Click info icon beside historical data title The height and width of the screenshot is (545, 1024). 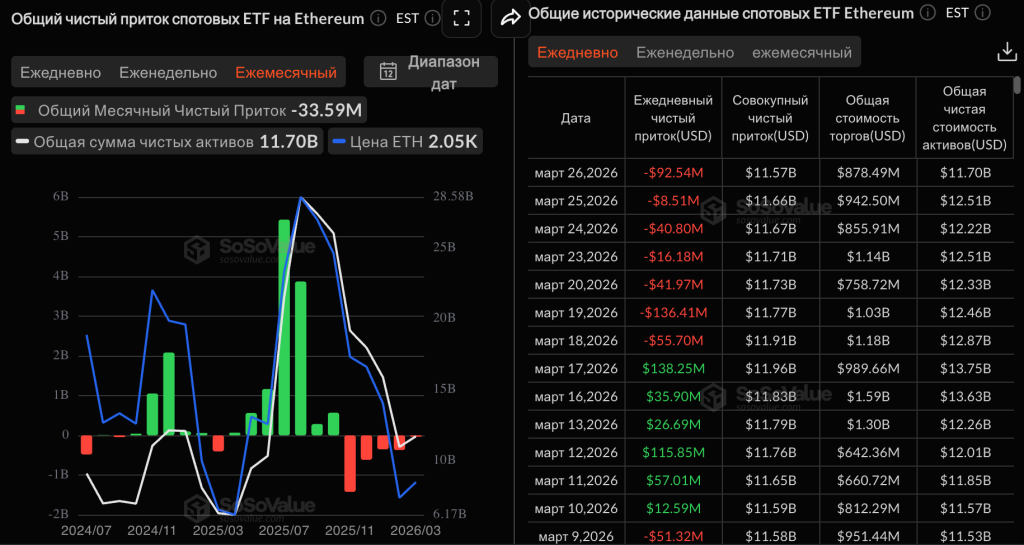(926, 13)
